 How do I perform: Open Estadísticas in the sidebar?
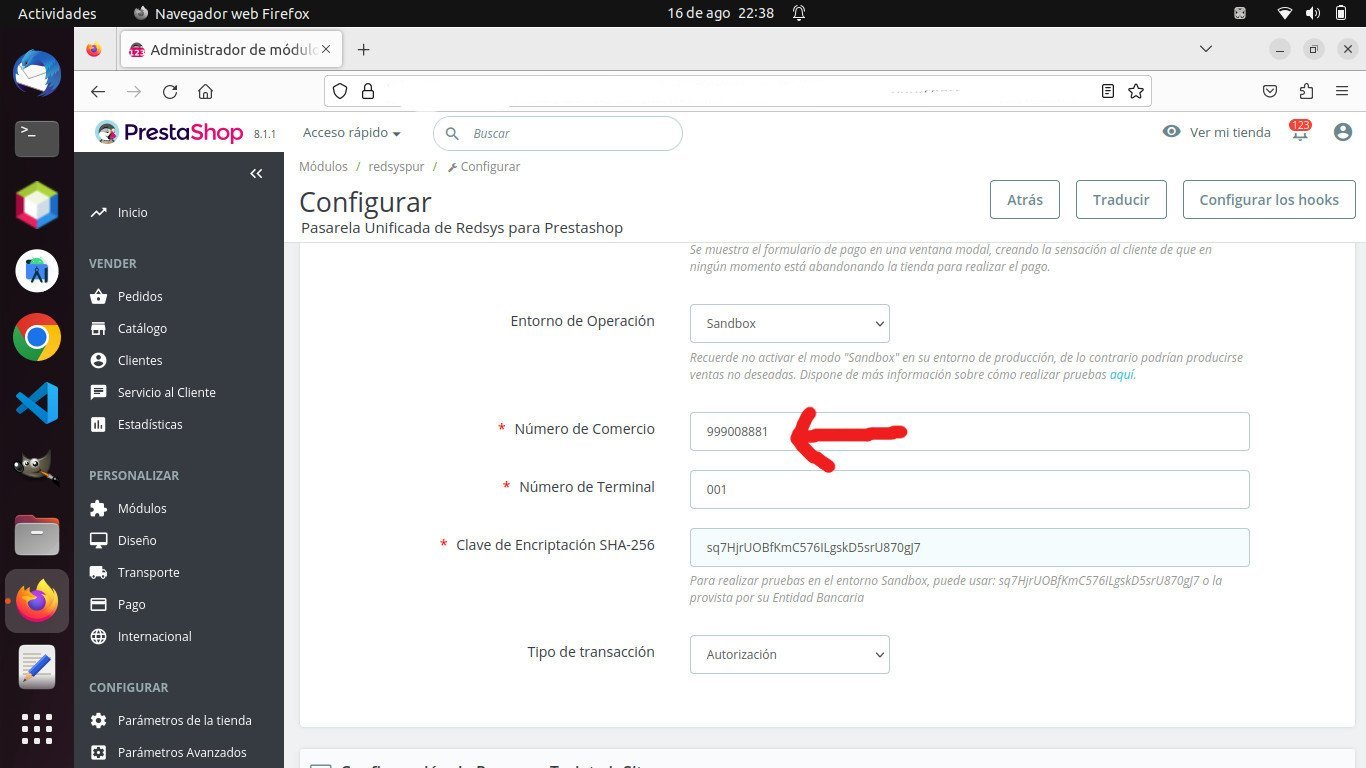[x=150, y=424]
